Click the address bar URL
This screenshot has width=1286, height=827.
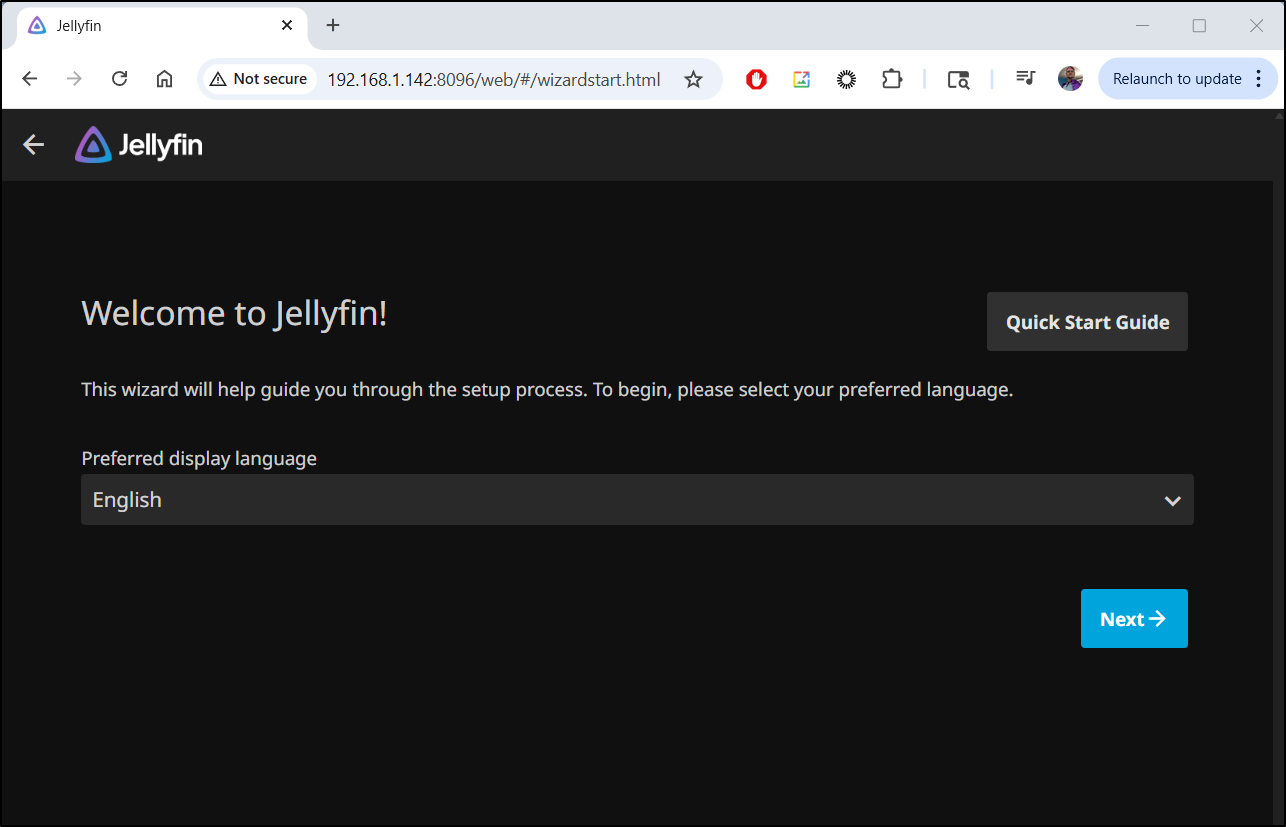[494, 79]
